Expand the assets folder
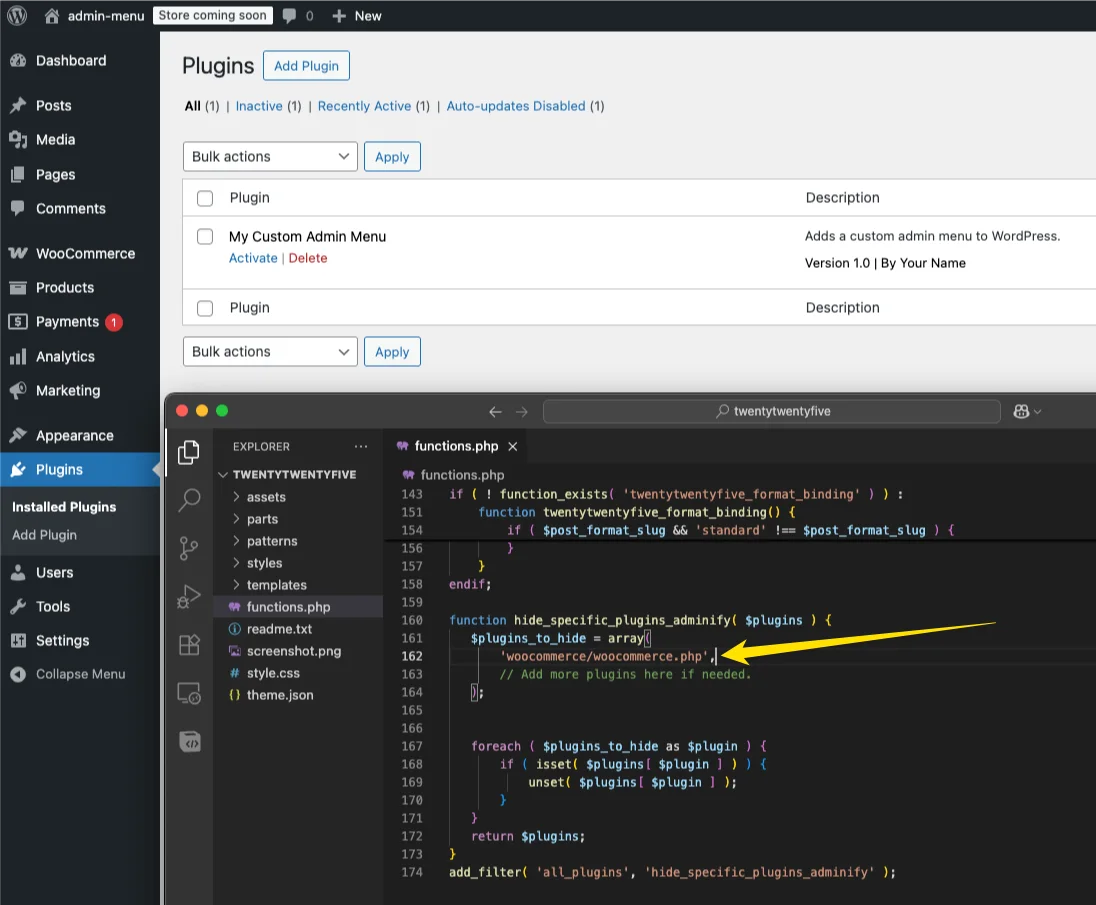This screenshot has height=905, width=1096. pos(236,497)
